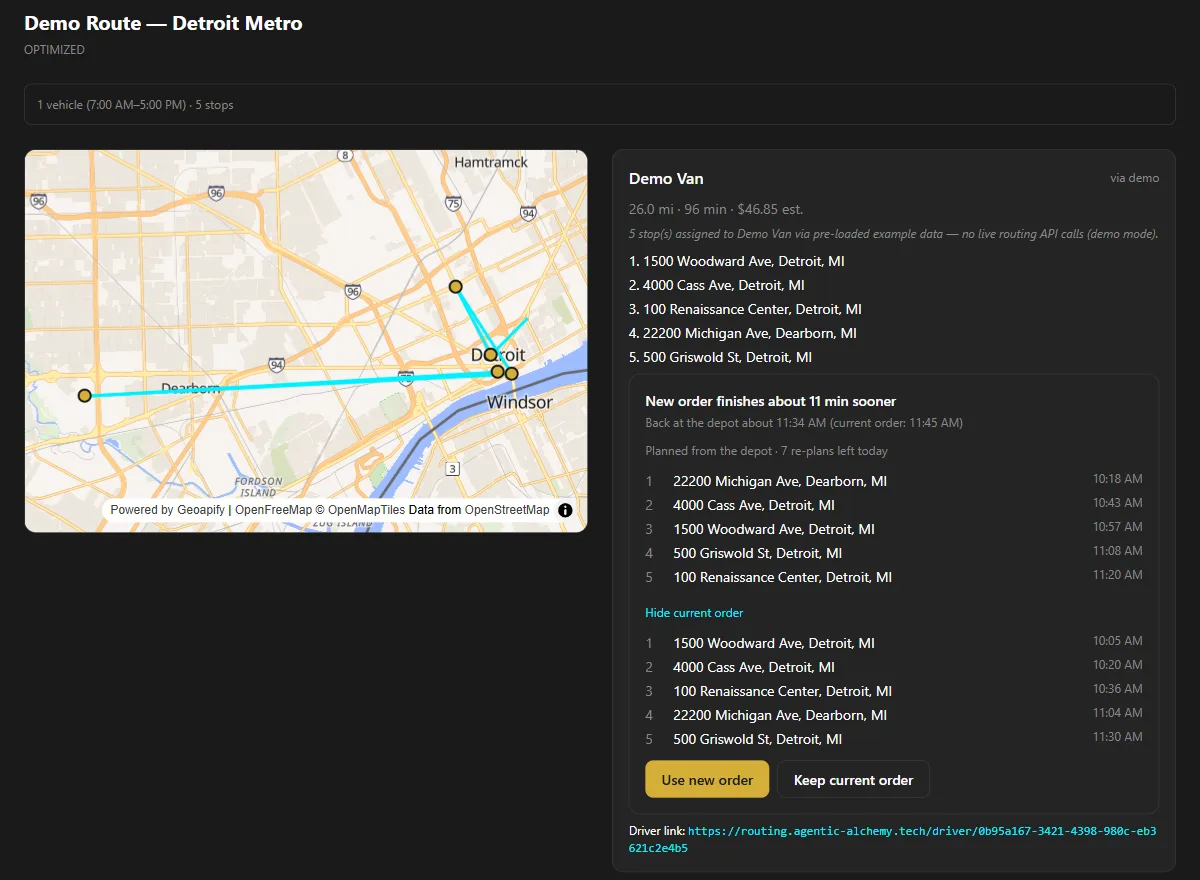Open the driver link URL
This screenshot has width=1200, height=880.
point(893,839)
